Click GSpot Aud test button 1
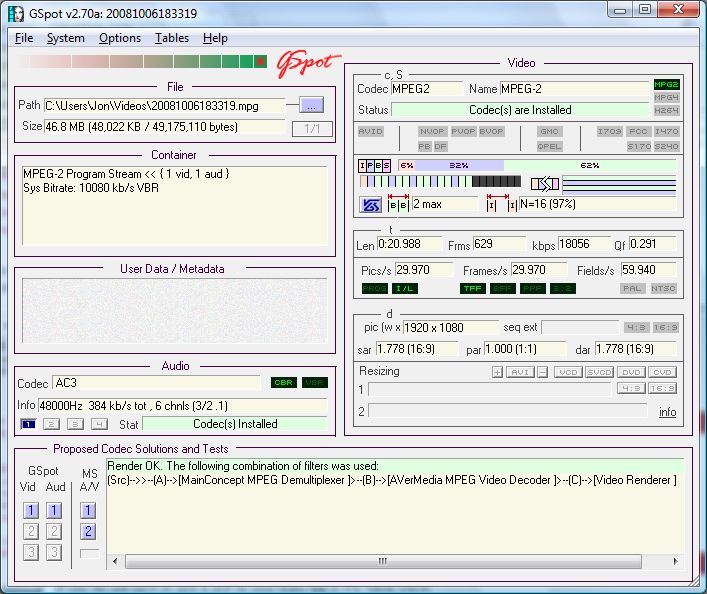The image size is (707, 594). click(x=54, y=511)
